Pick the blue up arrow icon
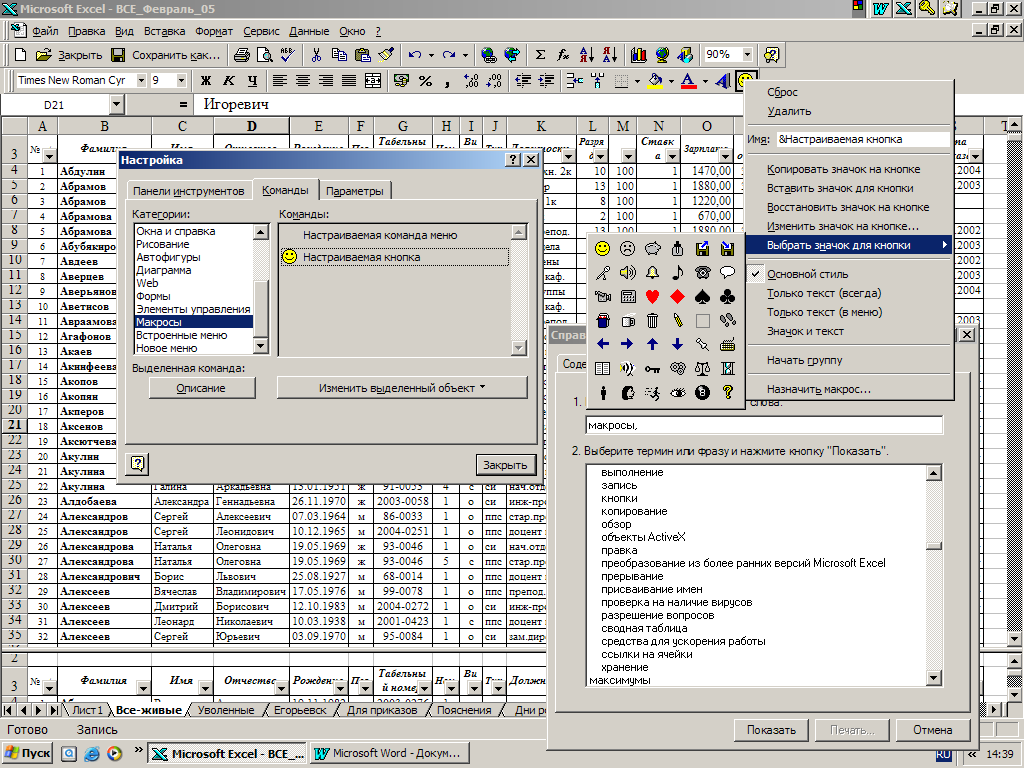Screen dimensions: 1024x768 652,344
